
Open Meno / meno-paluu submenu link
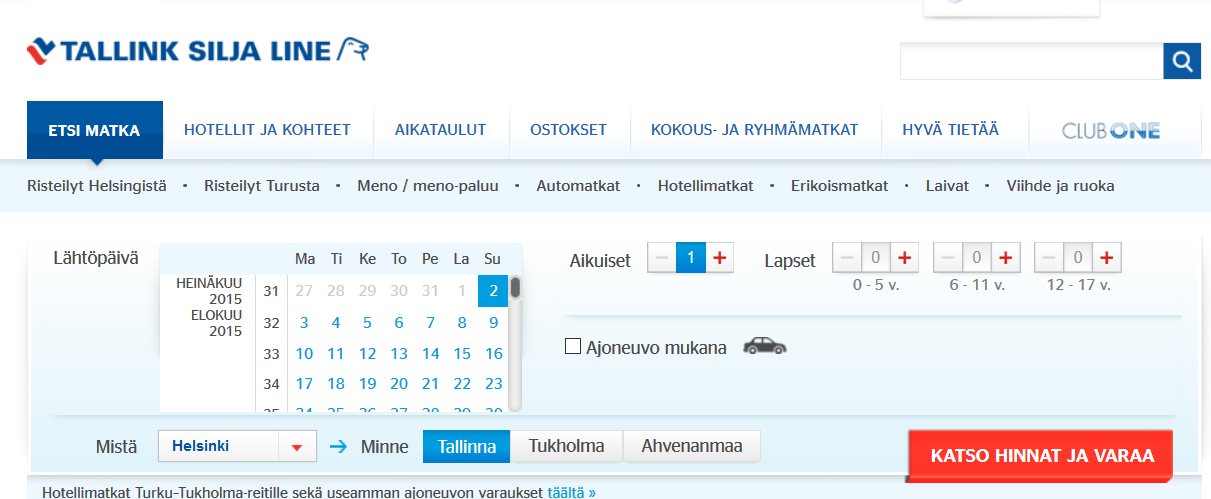coord(428,186)
